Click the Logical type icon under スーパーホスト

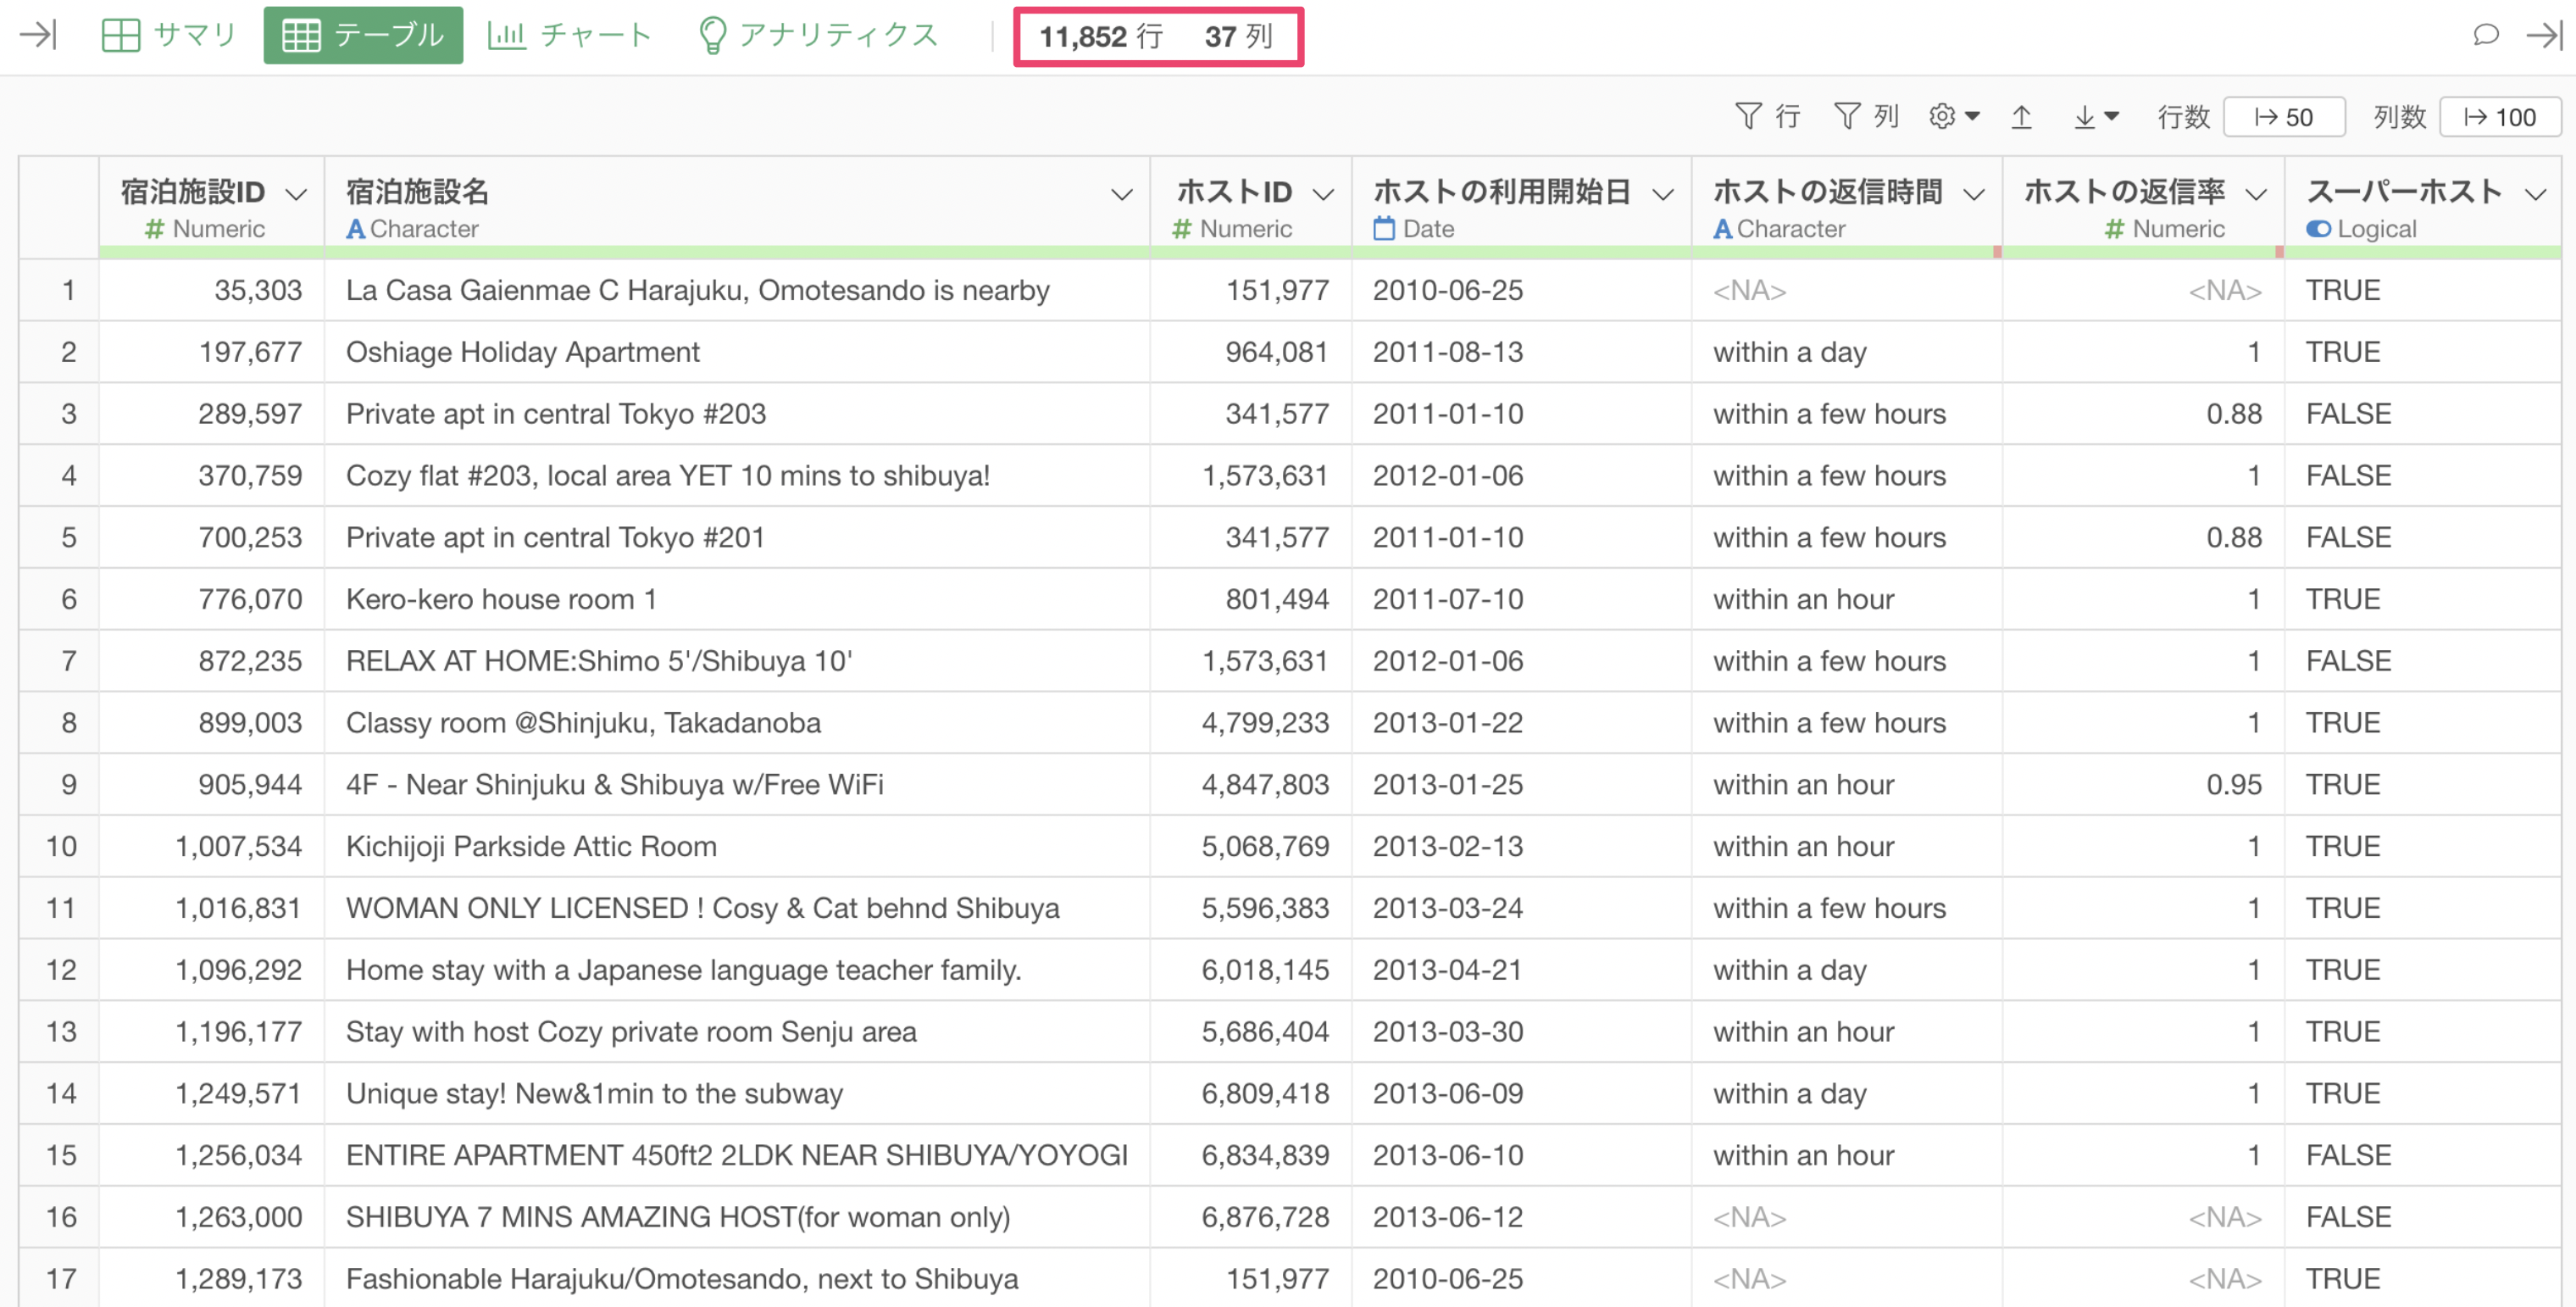point(2318,229)
